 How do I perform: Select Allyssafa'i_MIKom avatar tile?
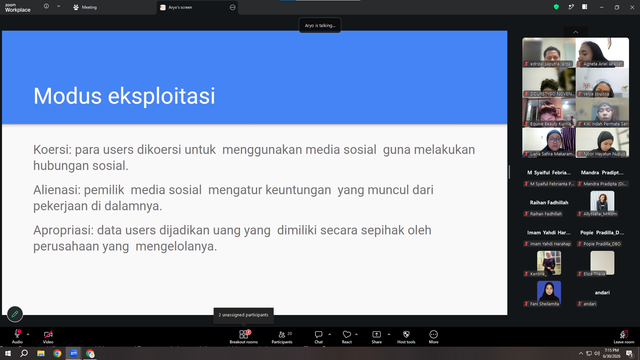click(602, 203)
